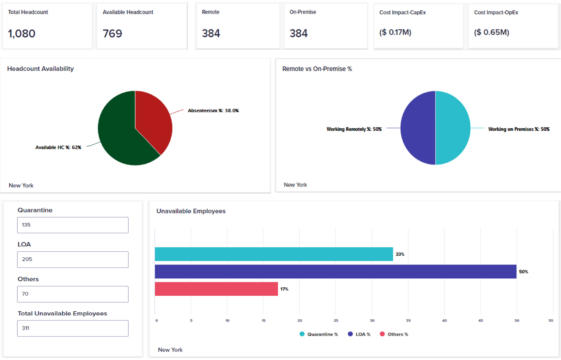Viewport: 561px width, 360px height.
Task: Click the Quarantine input field
Action: click(73, 225)
